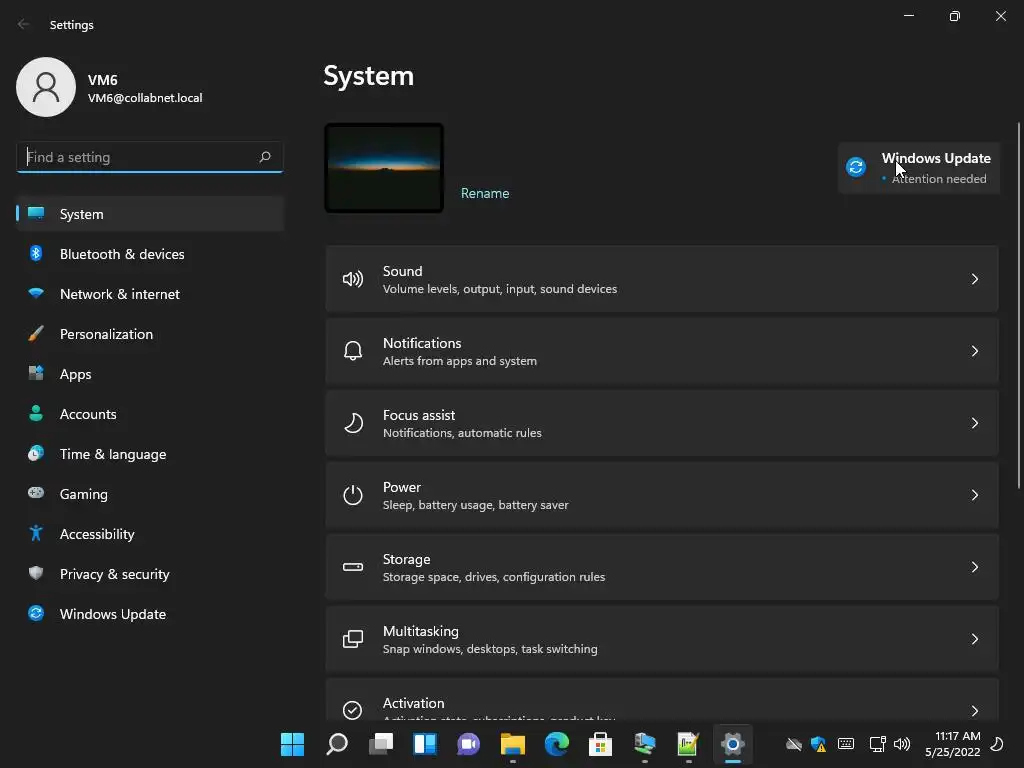Click the Privacy & security shield icon

click(x=36, y=573)
